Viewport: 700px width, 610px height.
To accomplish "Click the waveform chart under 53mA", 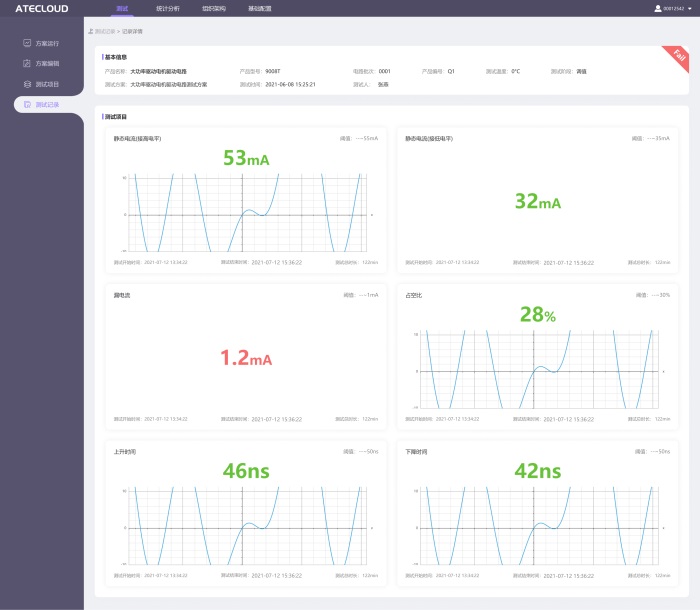I will point(247,213).
